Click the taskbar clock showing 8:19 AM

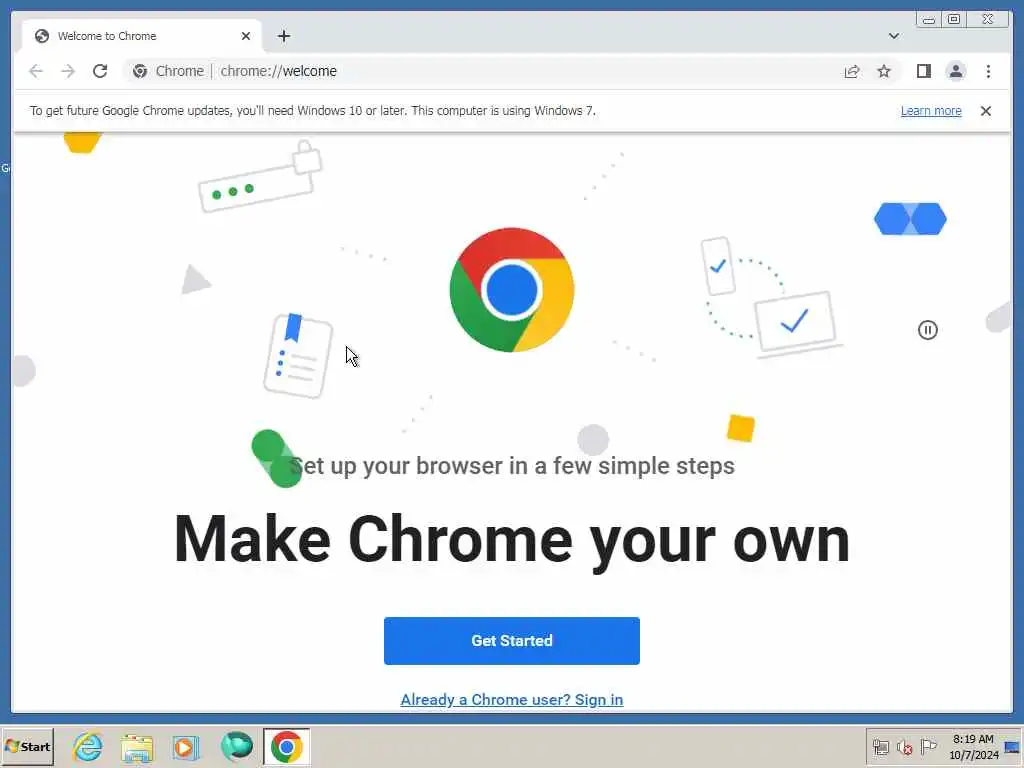click(x=974, y=747)
